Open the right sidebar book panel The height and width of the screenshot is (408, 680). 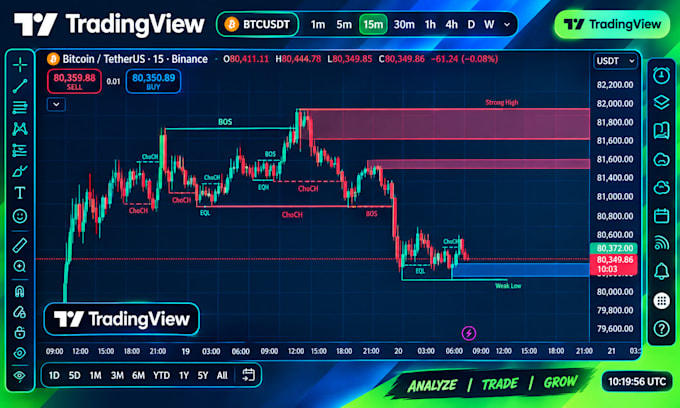pyautogui.click(x=661, y=131)
